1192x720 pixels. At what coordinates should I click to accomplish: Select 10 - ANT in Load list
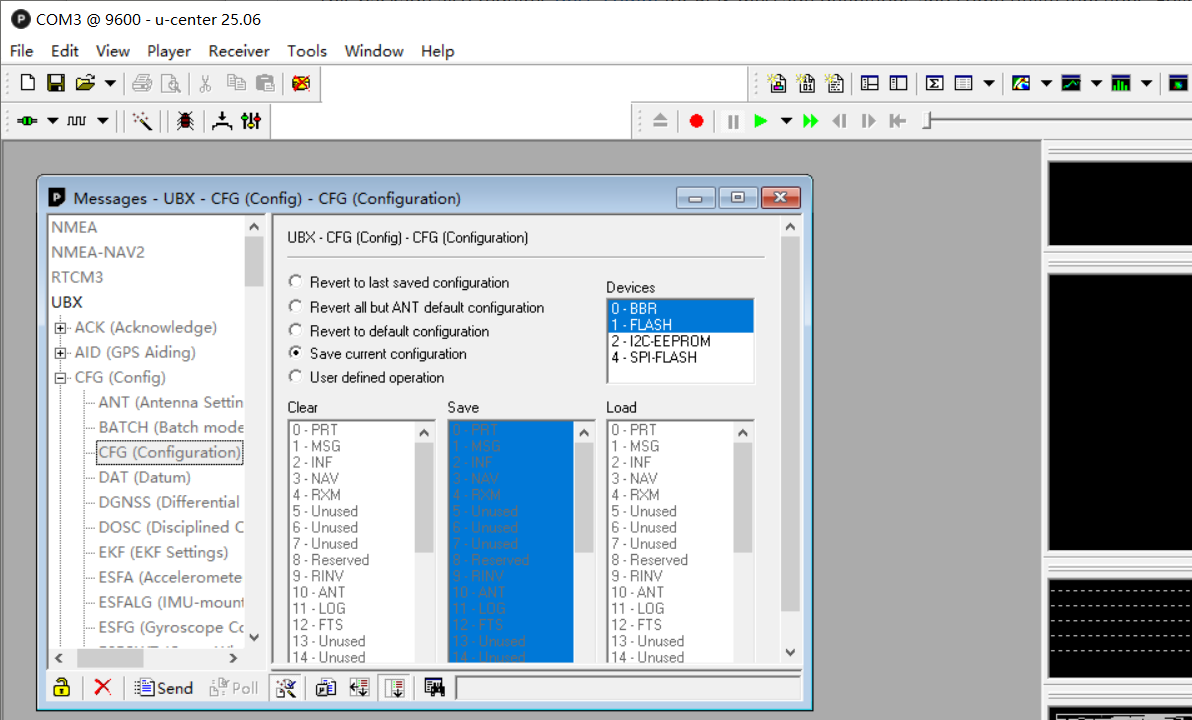tap(638, 592)
